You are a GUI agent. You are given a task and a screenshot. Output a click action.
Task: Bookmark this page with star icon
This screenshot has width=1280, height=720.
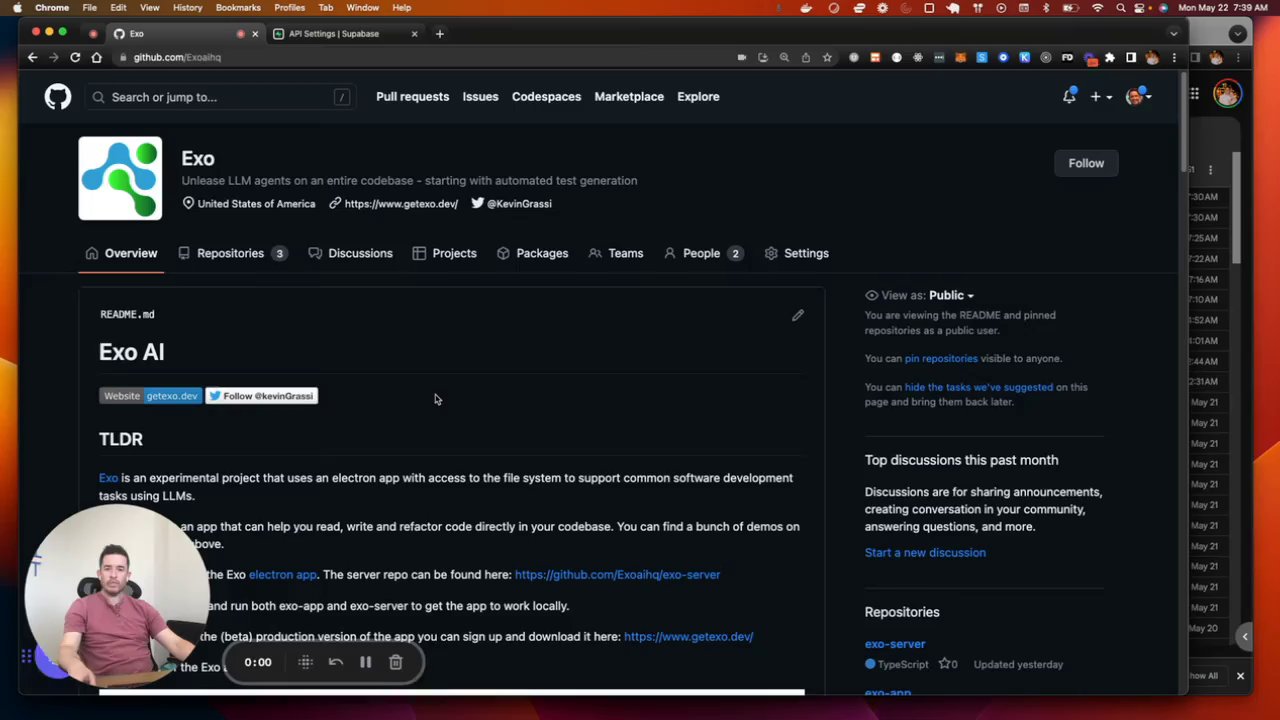[827, 57]
